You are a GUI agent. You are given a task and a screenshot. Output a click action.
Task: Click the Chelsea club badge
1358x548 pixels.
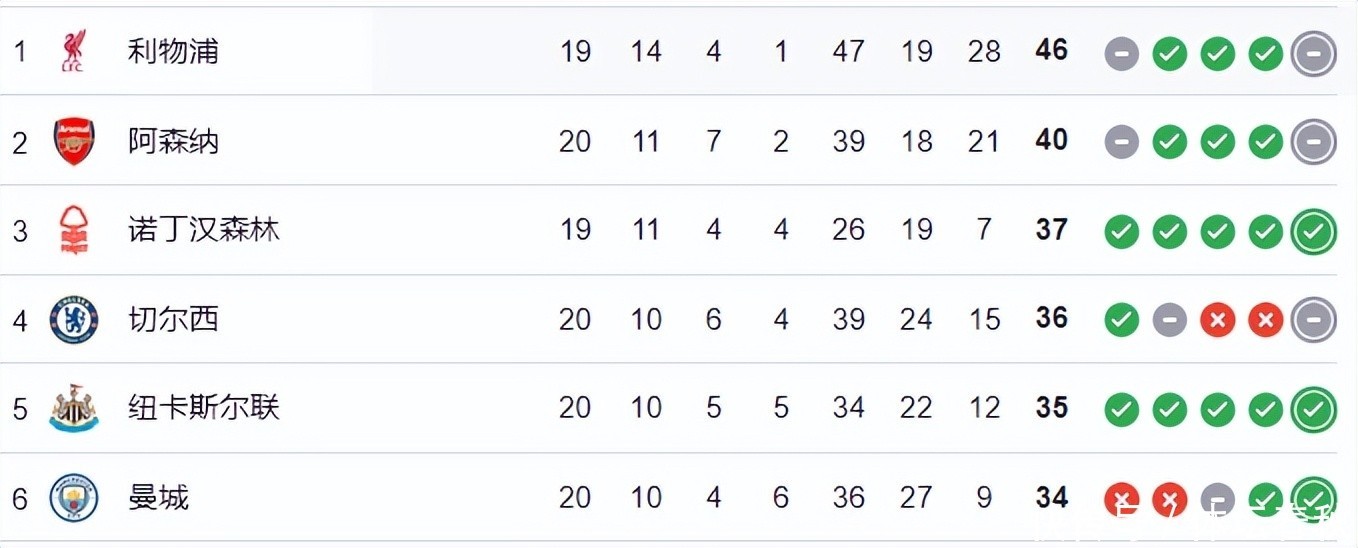(74, 320)
